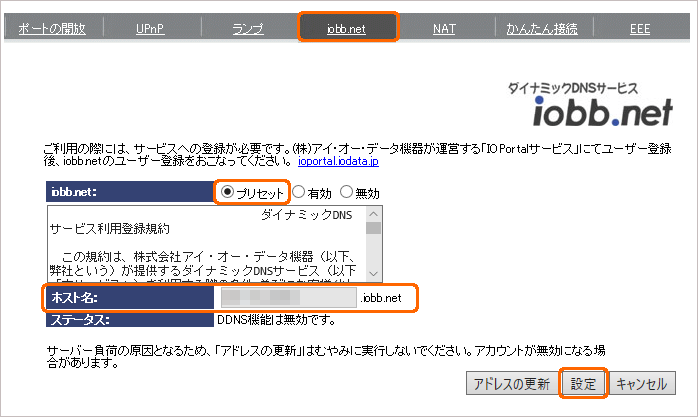Click the キャンセル button

point(641,384)
